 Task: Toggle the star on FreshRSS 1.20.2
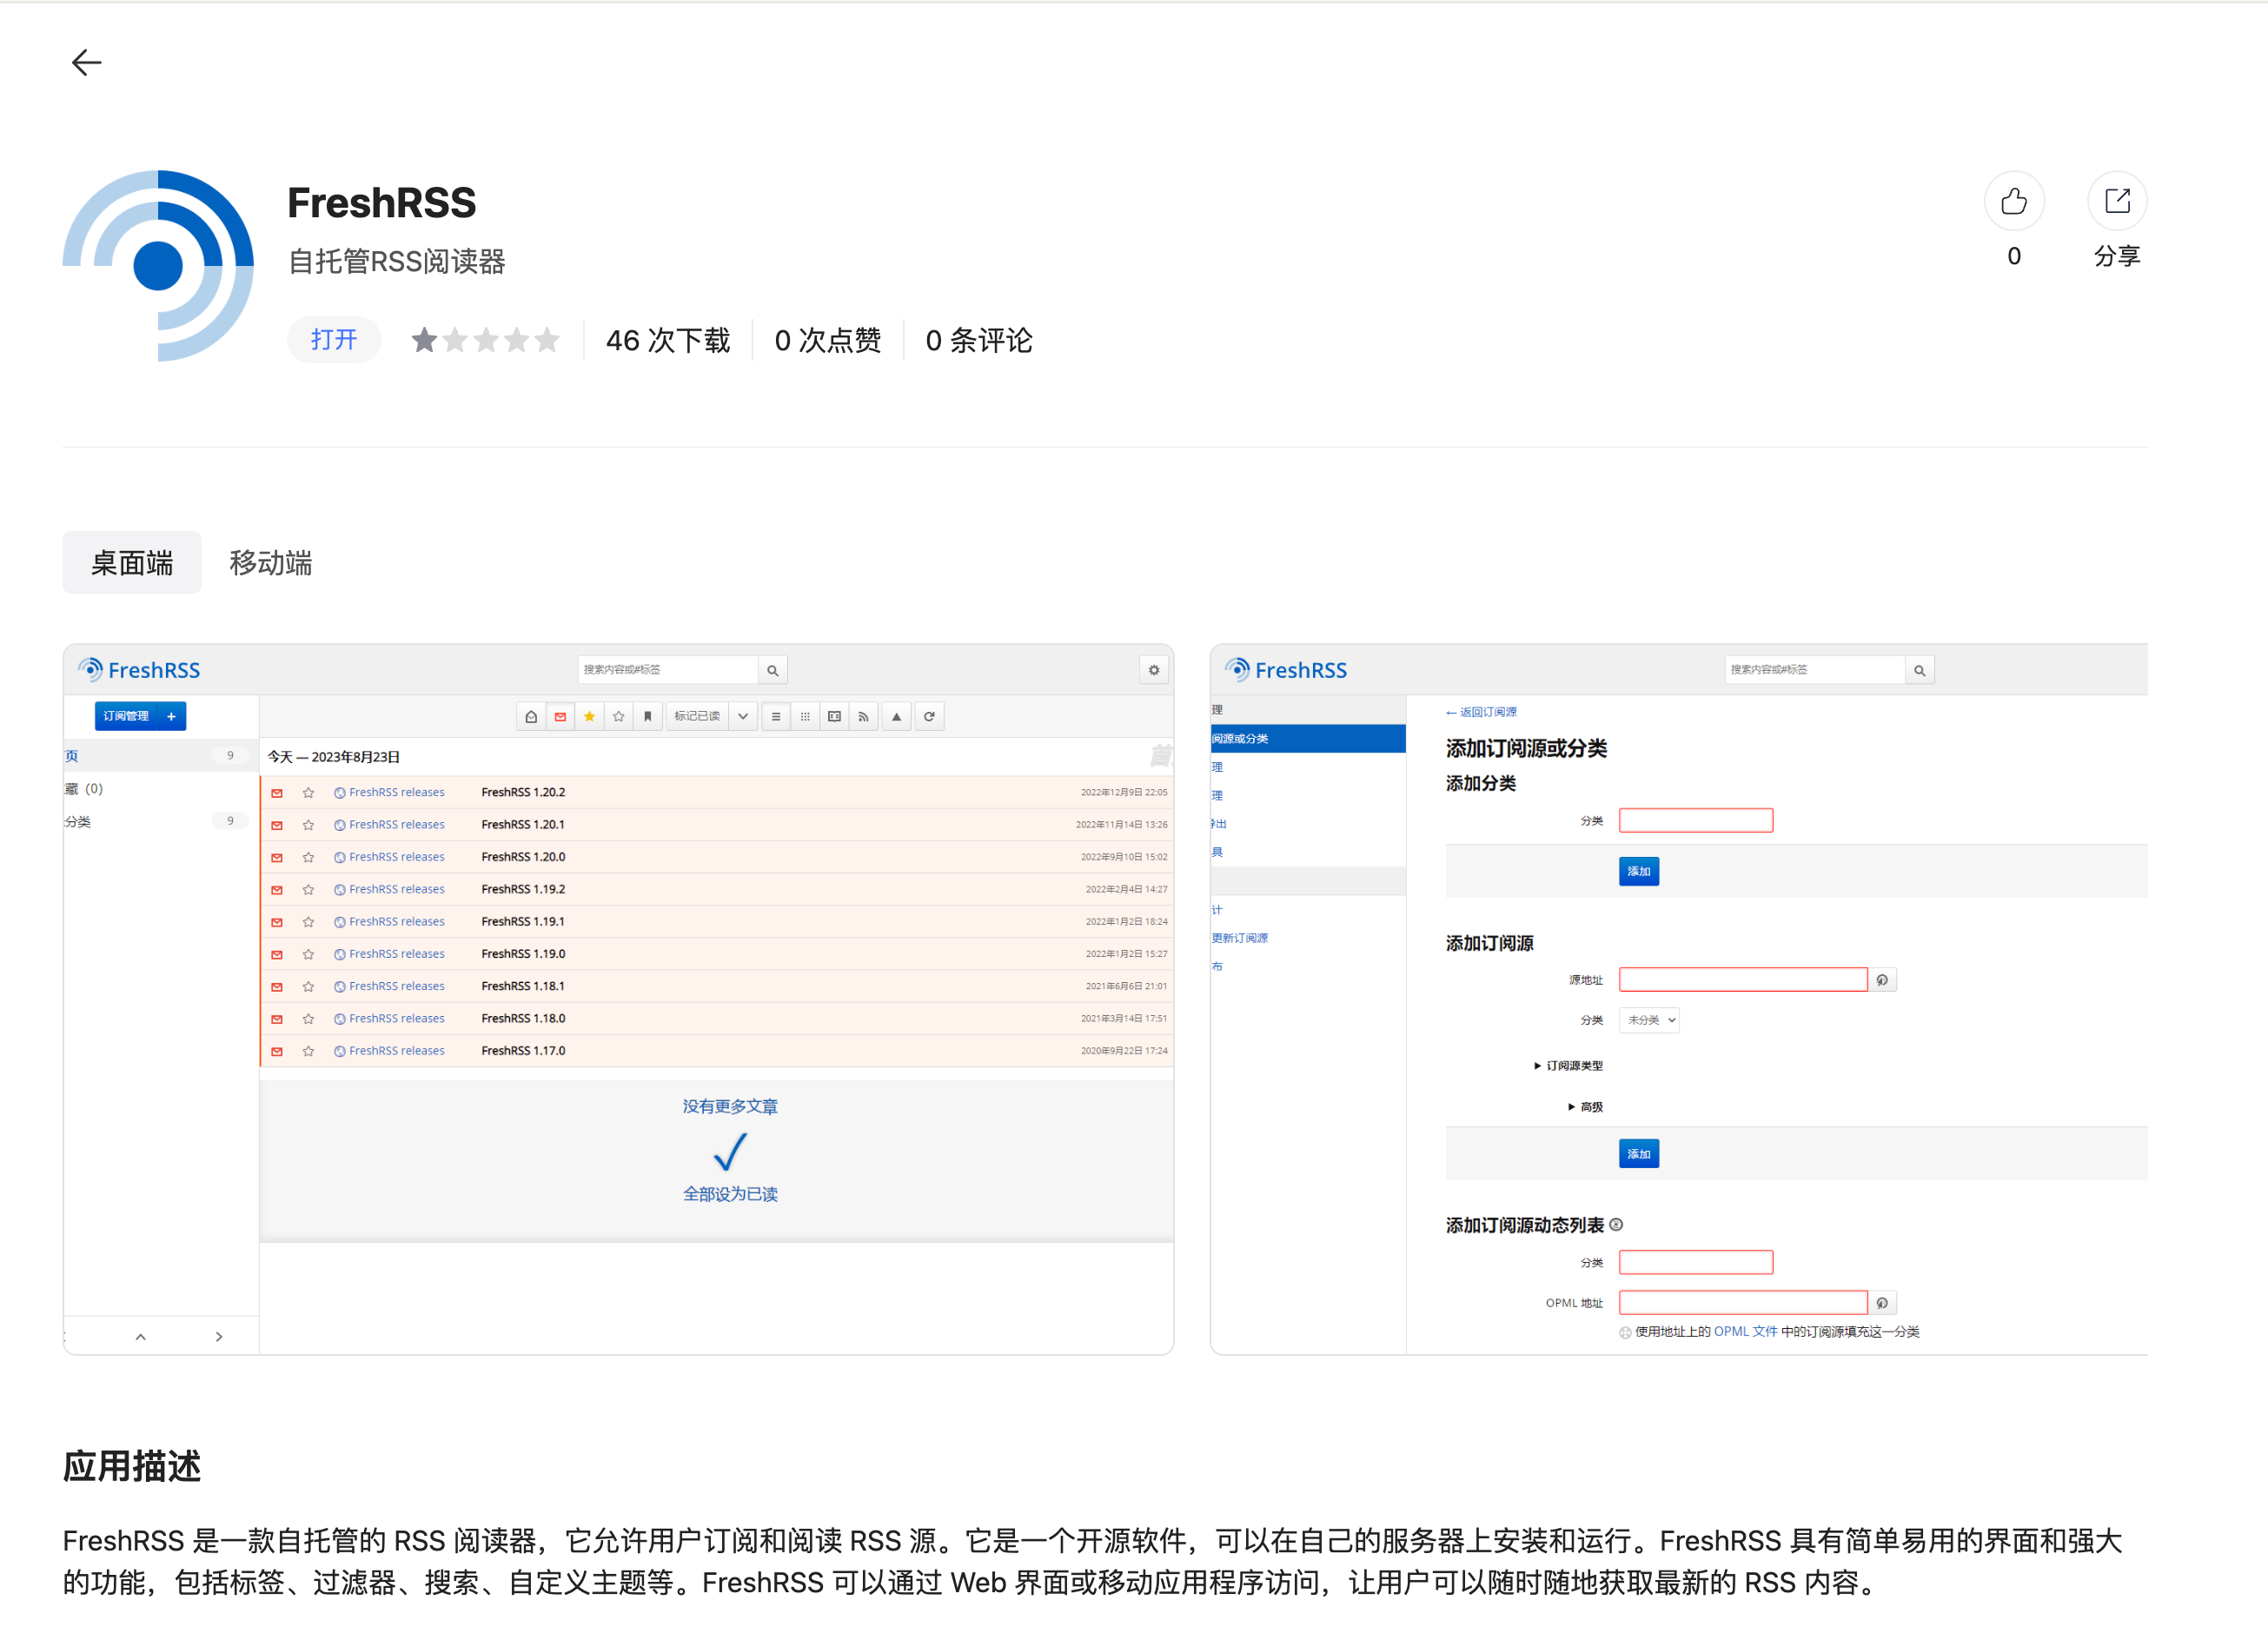(308, 792)
